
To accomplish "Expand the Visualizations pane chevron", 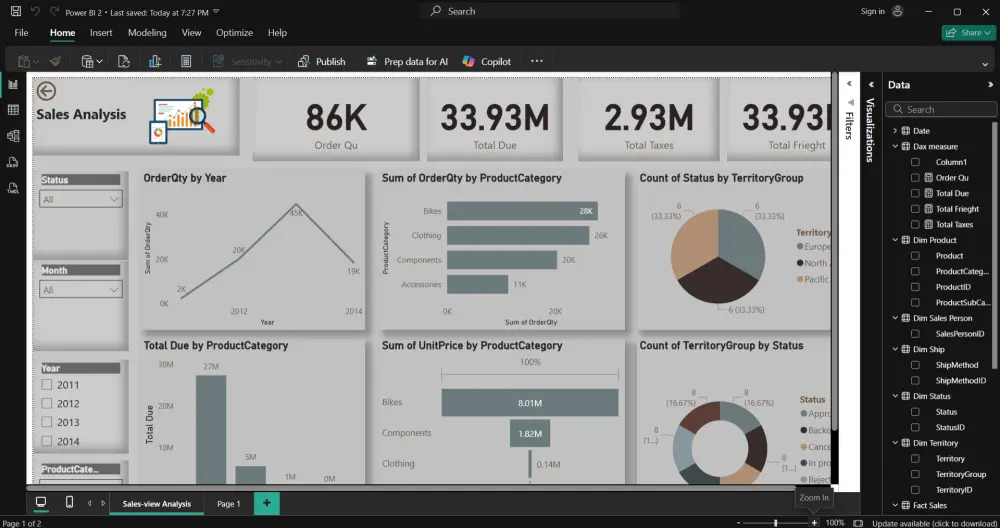I will click(x=871, y=85).
